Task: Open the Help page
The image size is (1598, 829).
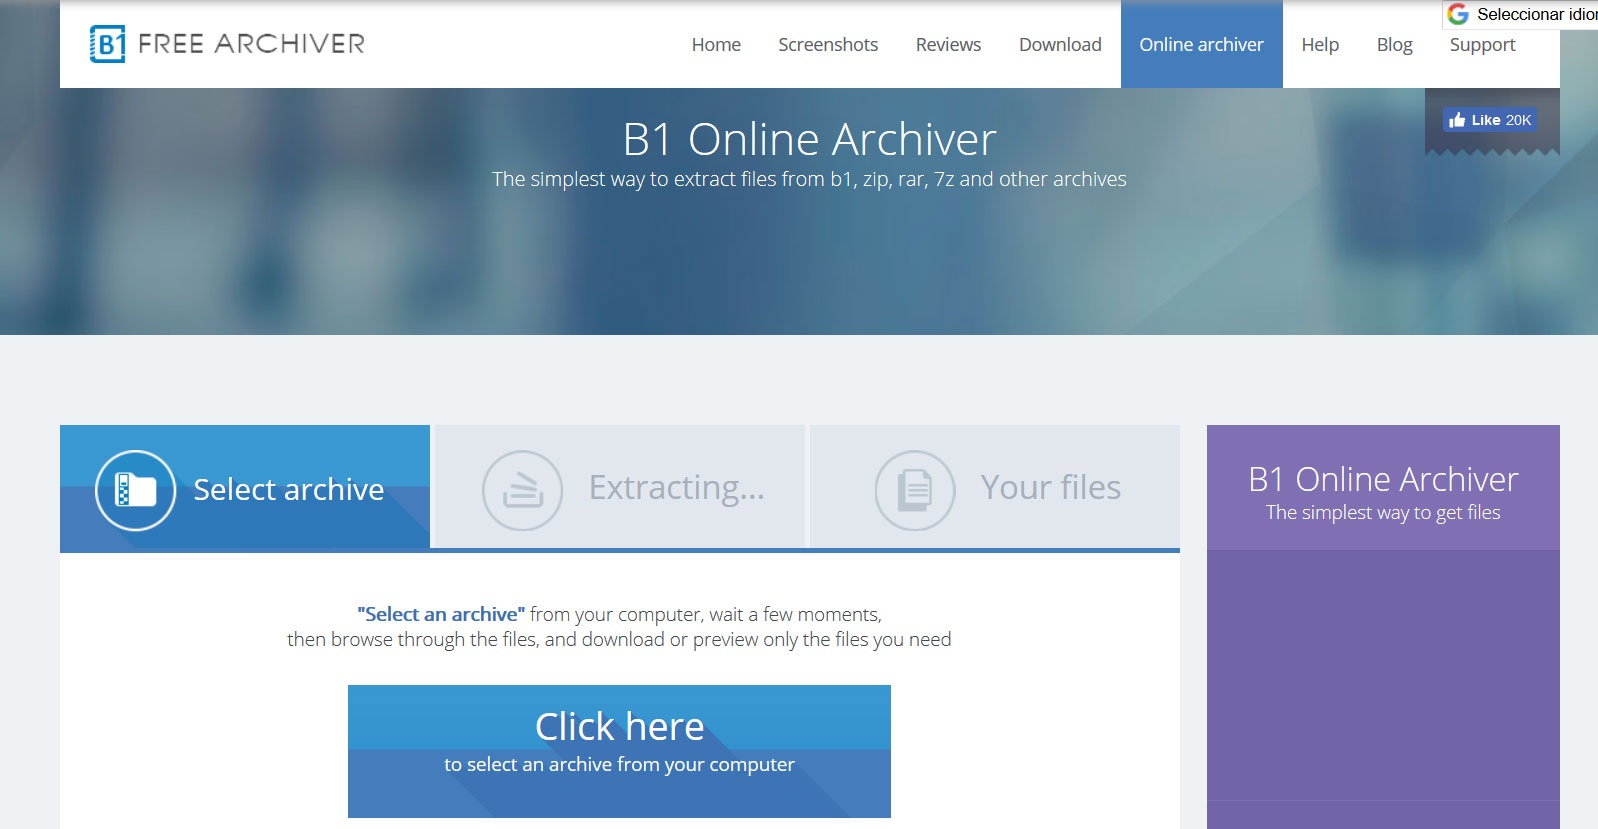Action: [x=1320, y=44]
